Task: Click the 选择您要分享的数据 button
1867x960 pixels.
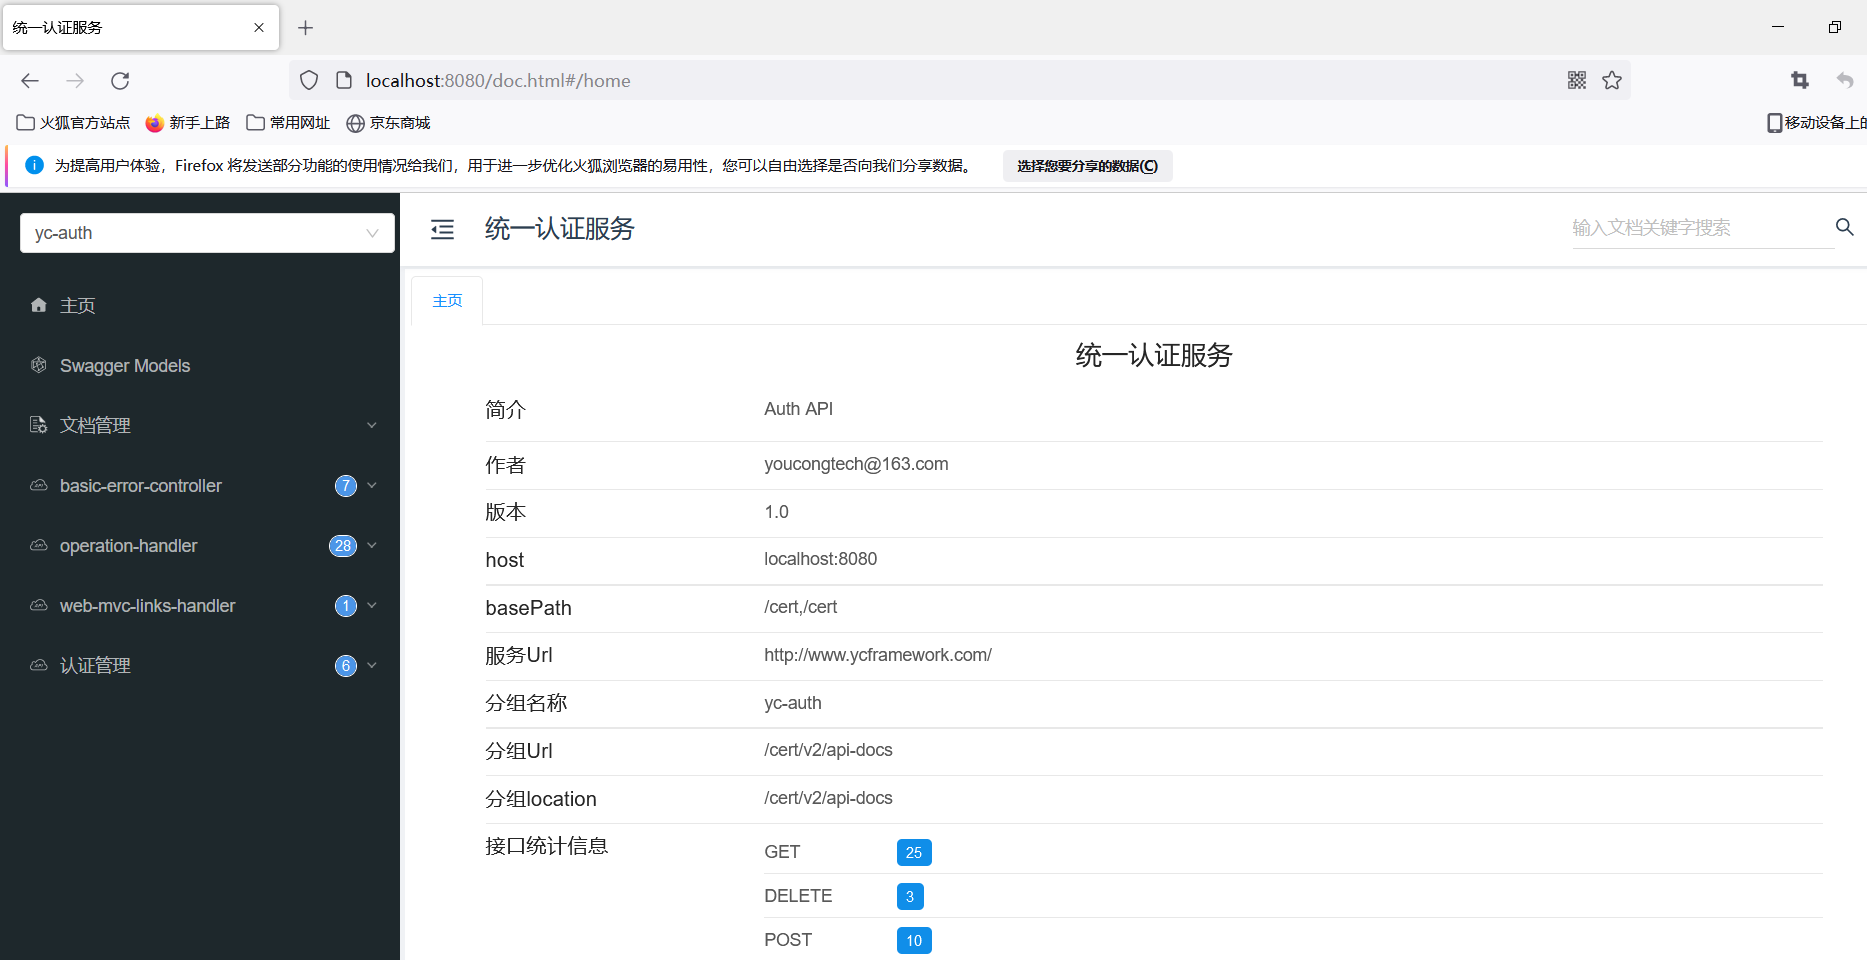Action: [1086, 165]
